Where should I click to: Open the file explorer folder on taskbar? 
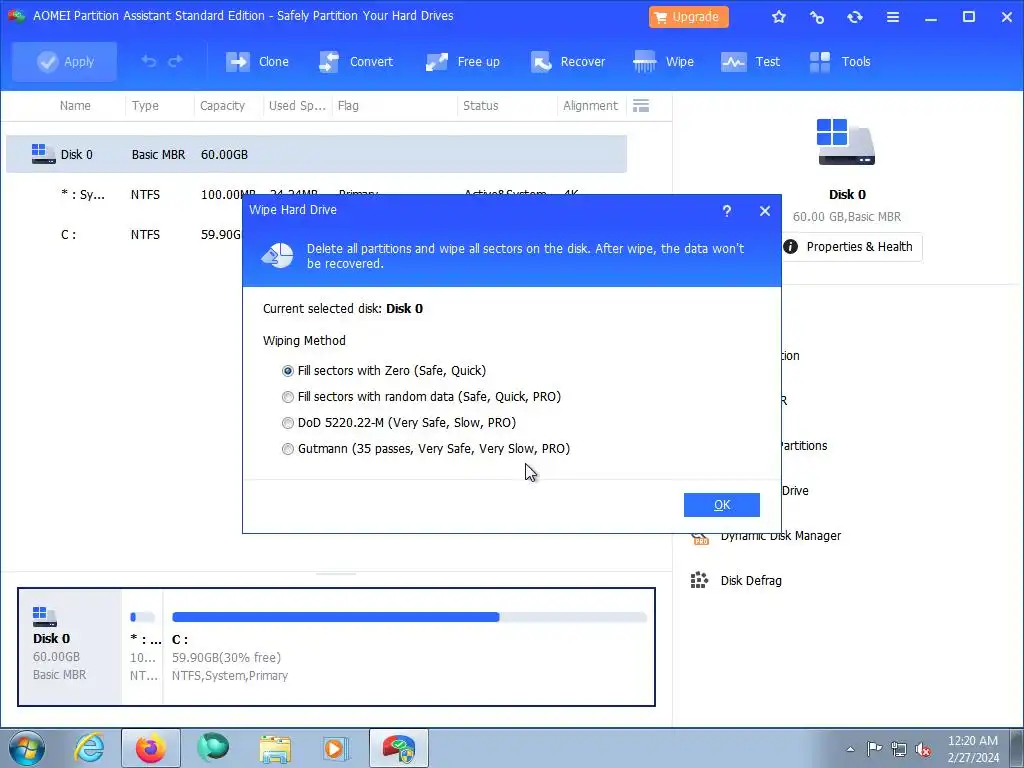click(275, 748)
